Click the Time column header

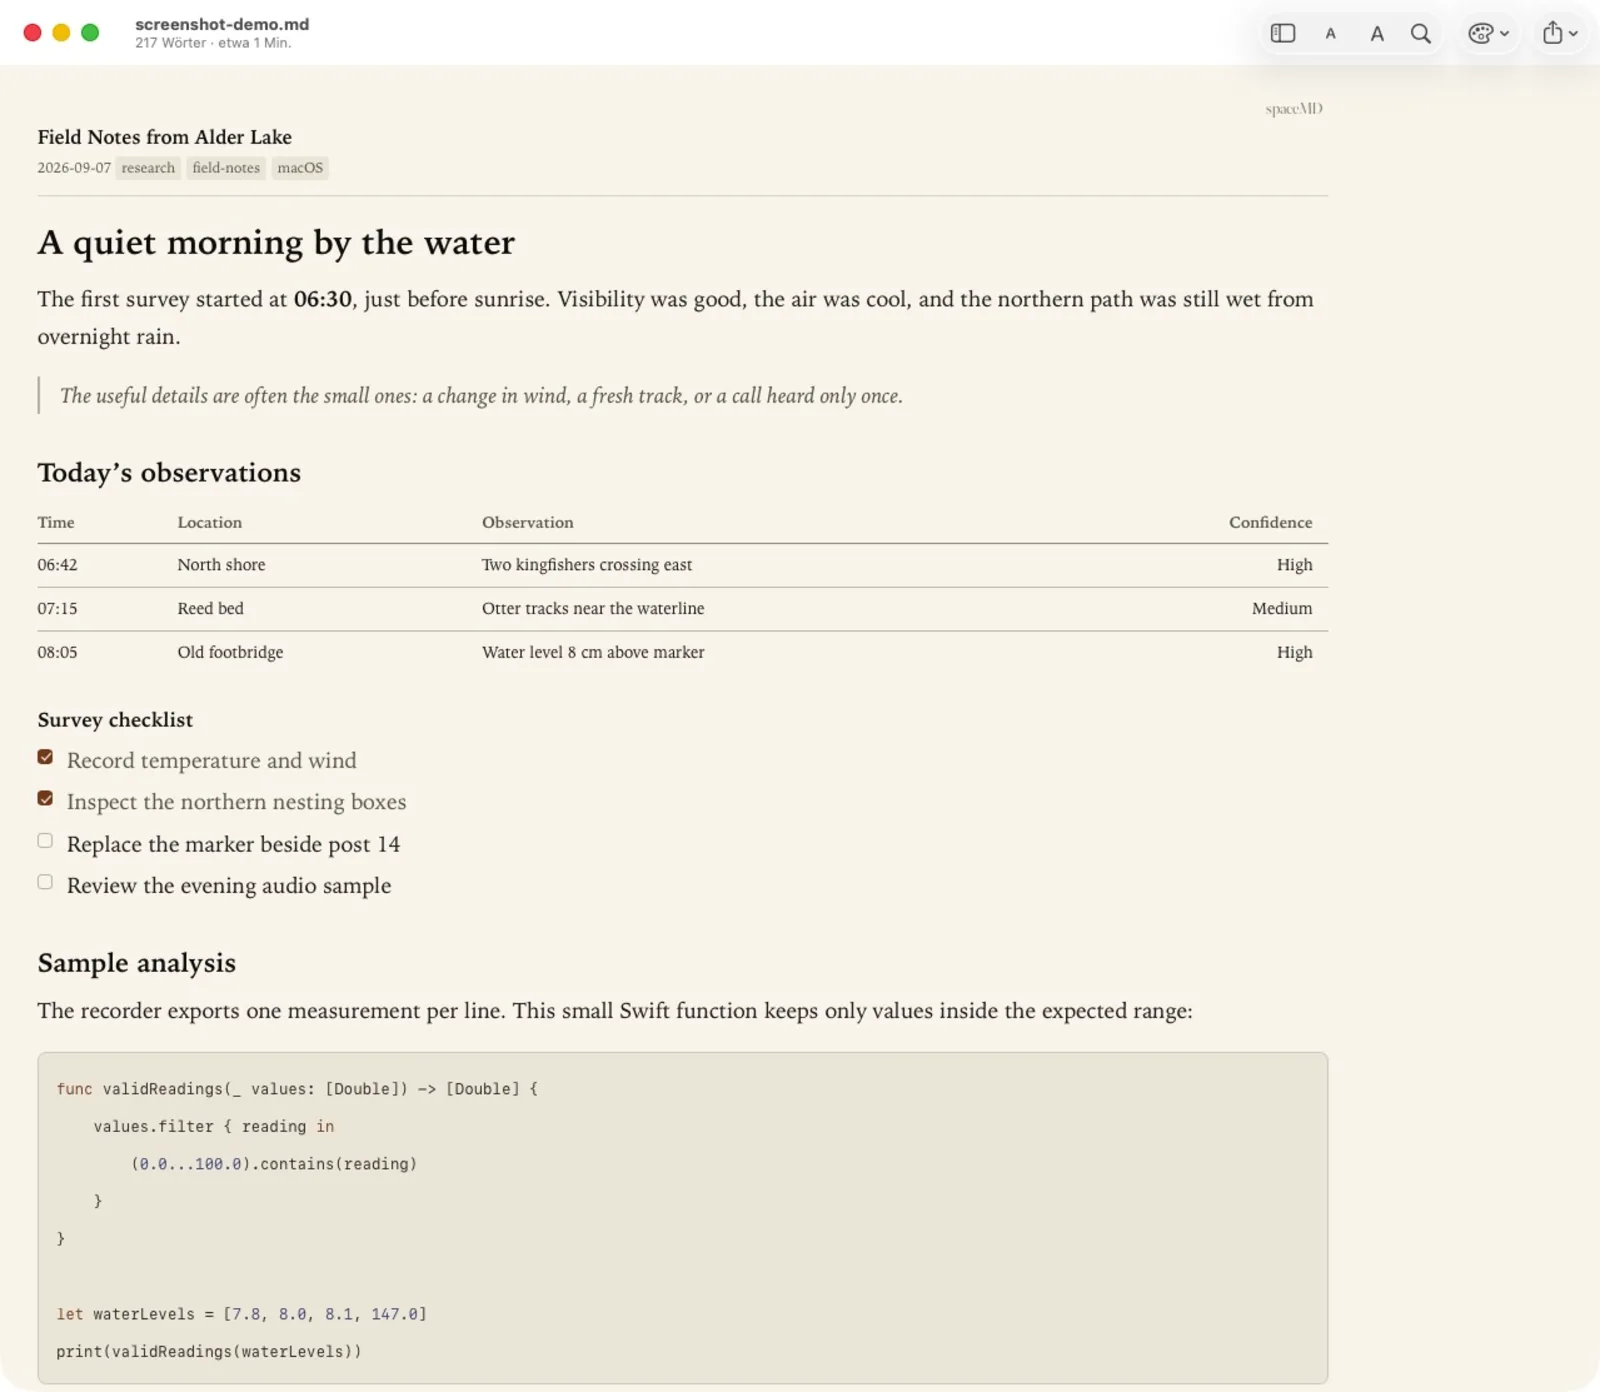click(x=56, y=522)
